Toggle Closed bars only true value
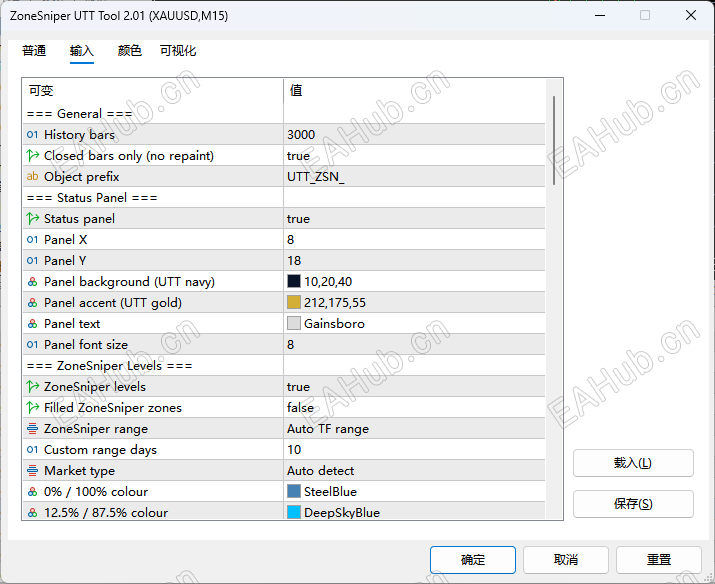The width and height of the screenshot is (715, 584). [x=414, y=155]
